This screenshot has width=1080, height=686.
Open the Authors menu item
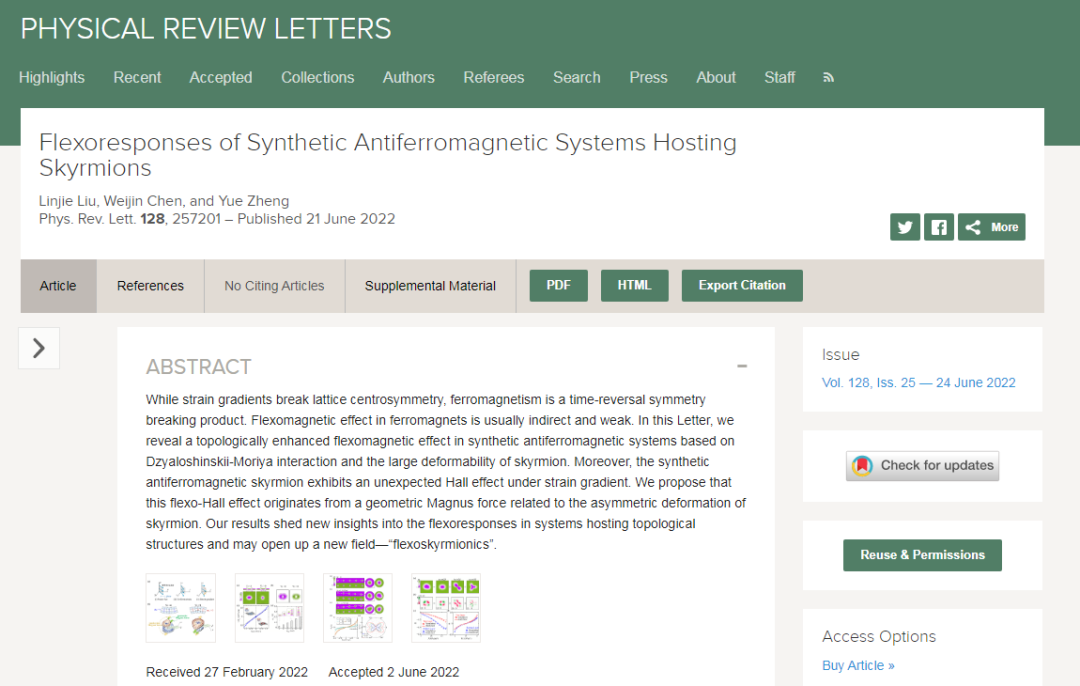click(x=408, y=78)
